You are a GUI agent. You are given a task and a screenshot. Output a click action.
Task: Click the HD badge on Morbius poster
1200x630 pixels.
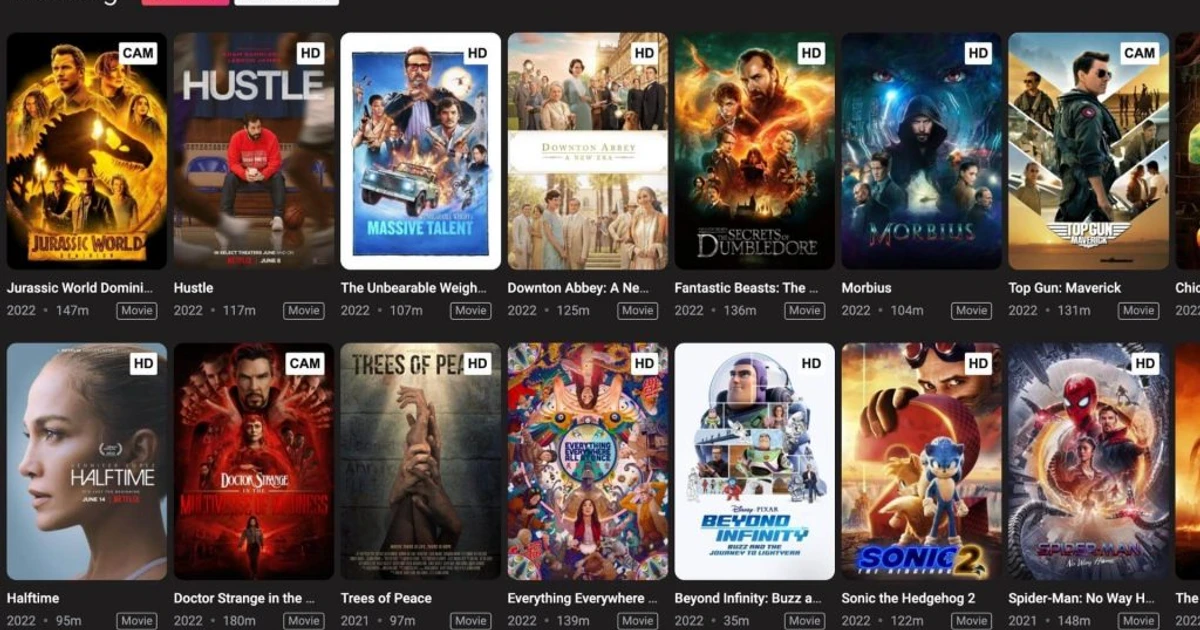[x=976, y=52]
